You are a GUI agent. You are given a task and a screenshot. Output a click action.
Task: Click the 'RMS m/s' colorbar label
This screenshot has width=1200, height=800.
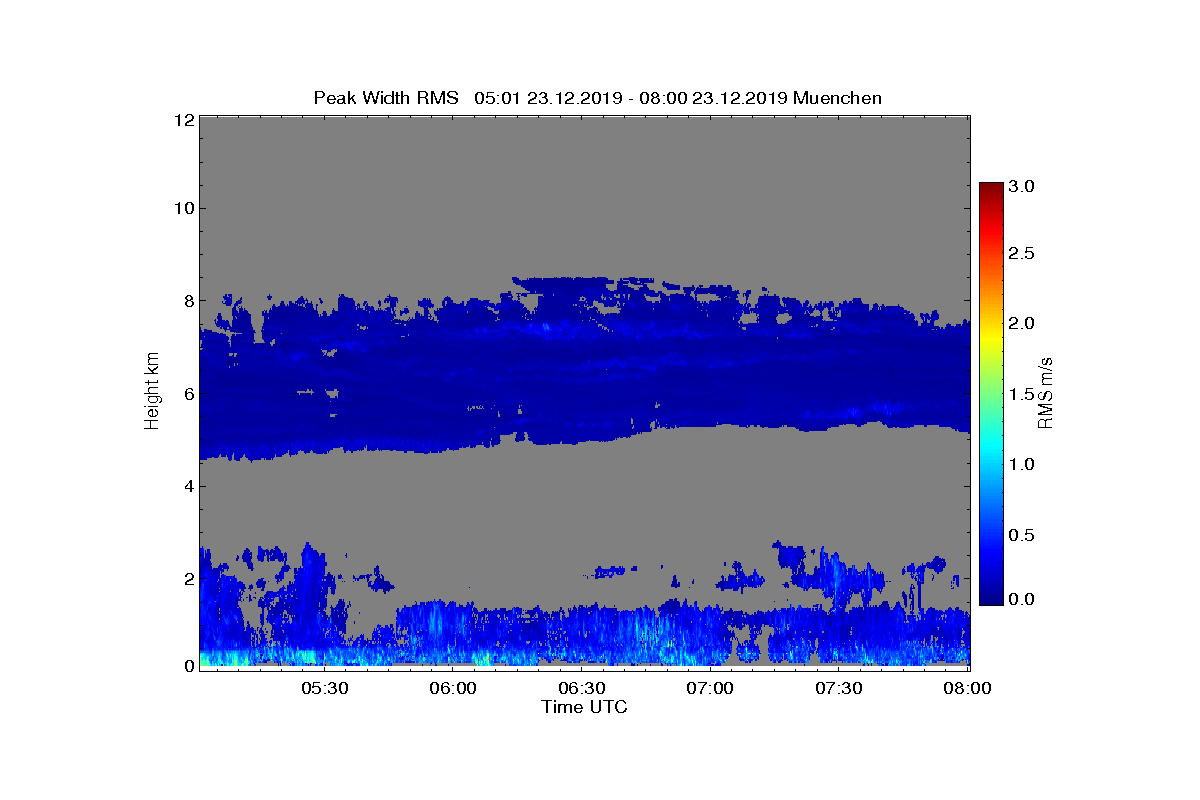click(1046, 392)
